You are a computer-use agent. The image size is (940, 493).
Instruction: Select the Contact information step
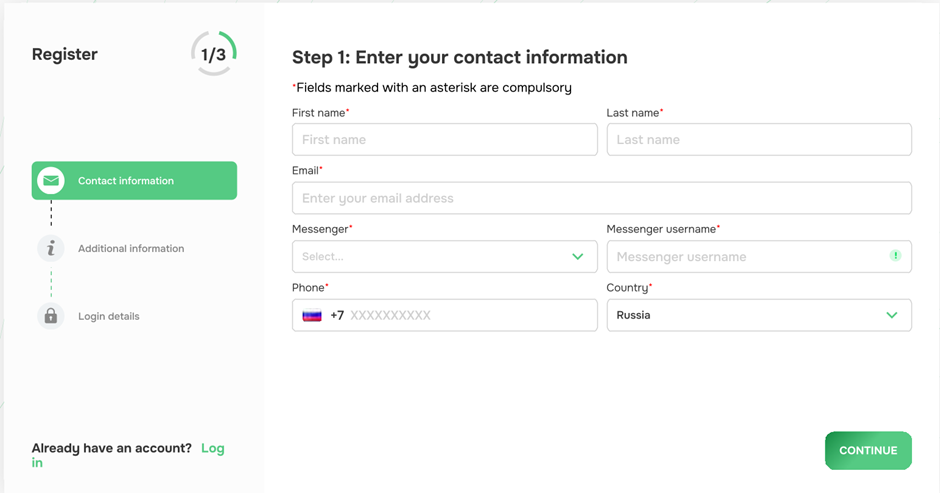(134, 181)
